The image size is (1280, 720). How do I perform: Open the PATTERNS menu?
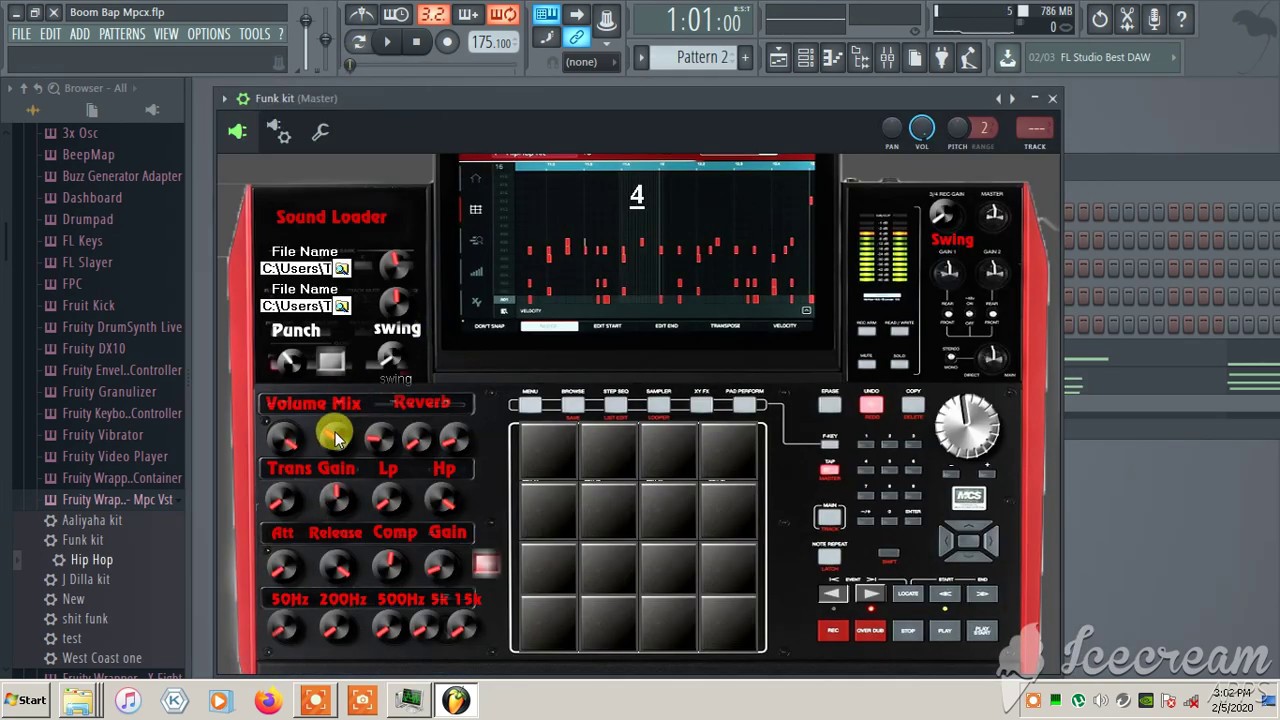[x=122, y=34]
